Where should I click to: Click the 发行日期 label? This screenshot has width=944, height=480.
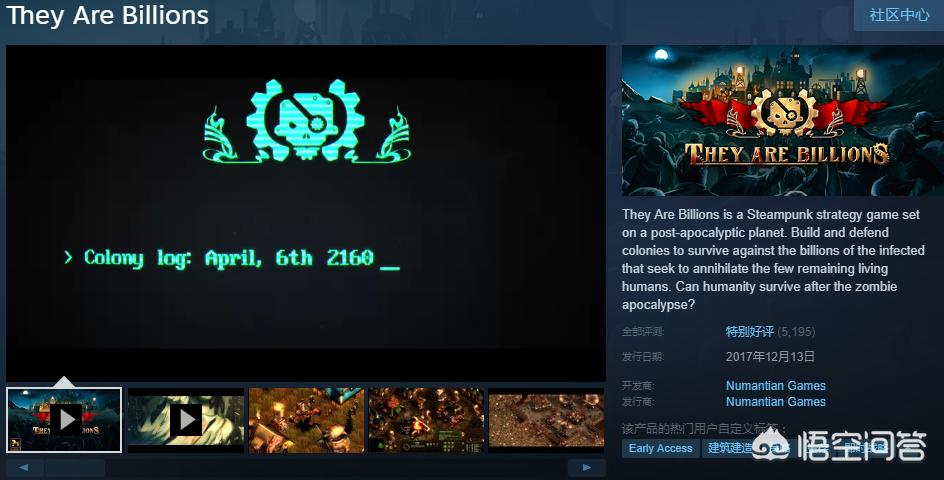pyautogui.click(x=642, y=357)
